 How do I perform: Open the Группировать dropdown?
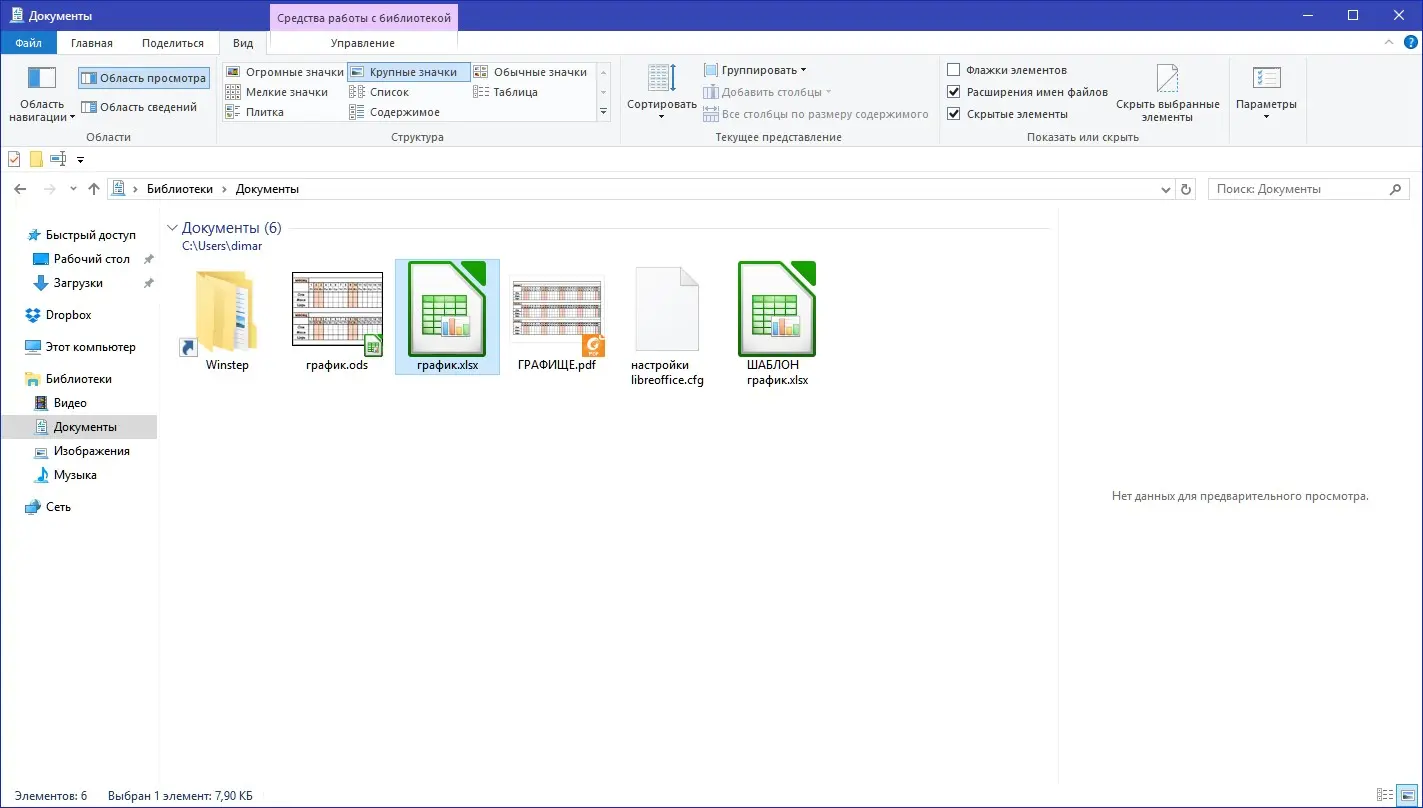pos(755,70)
